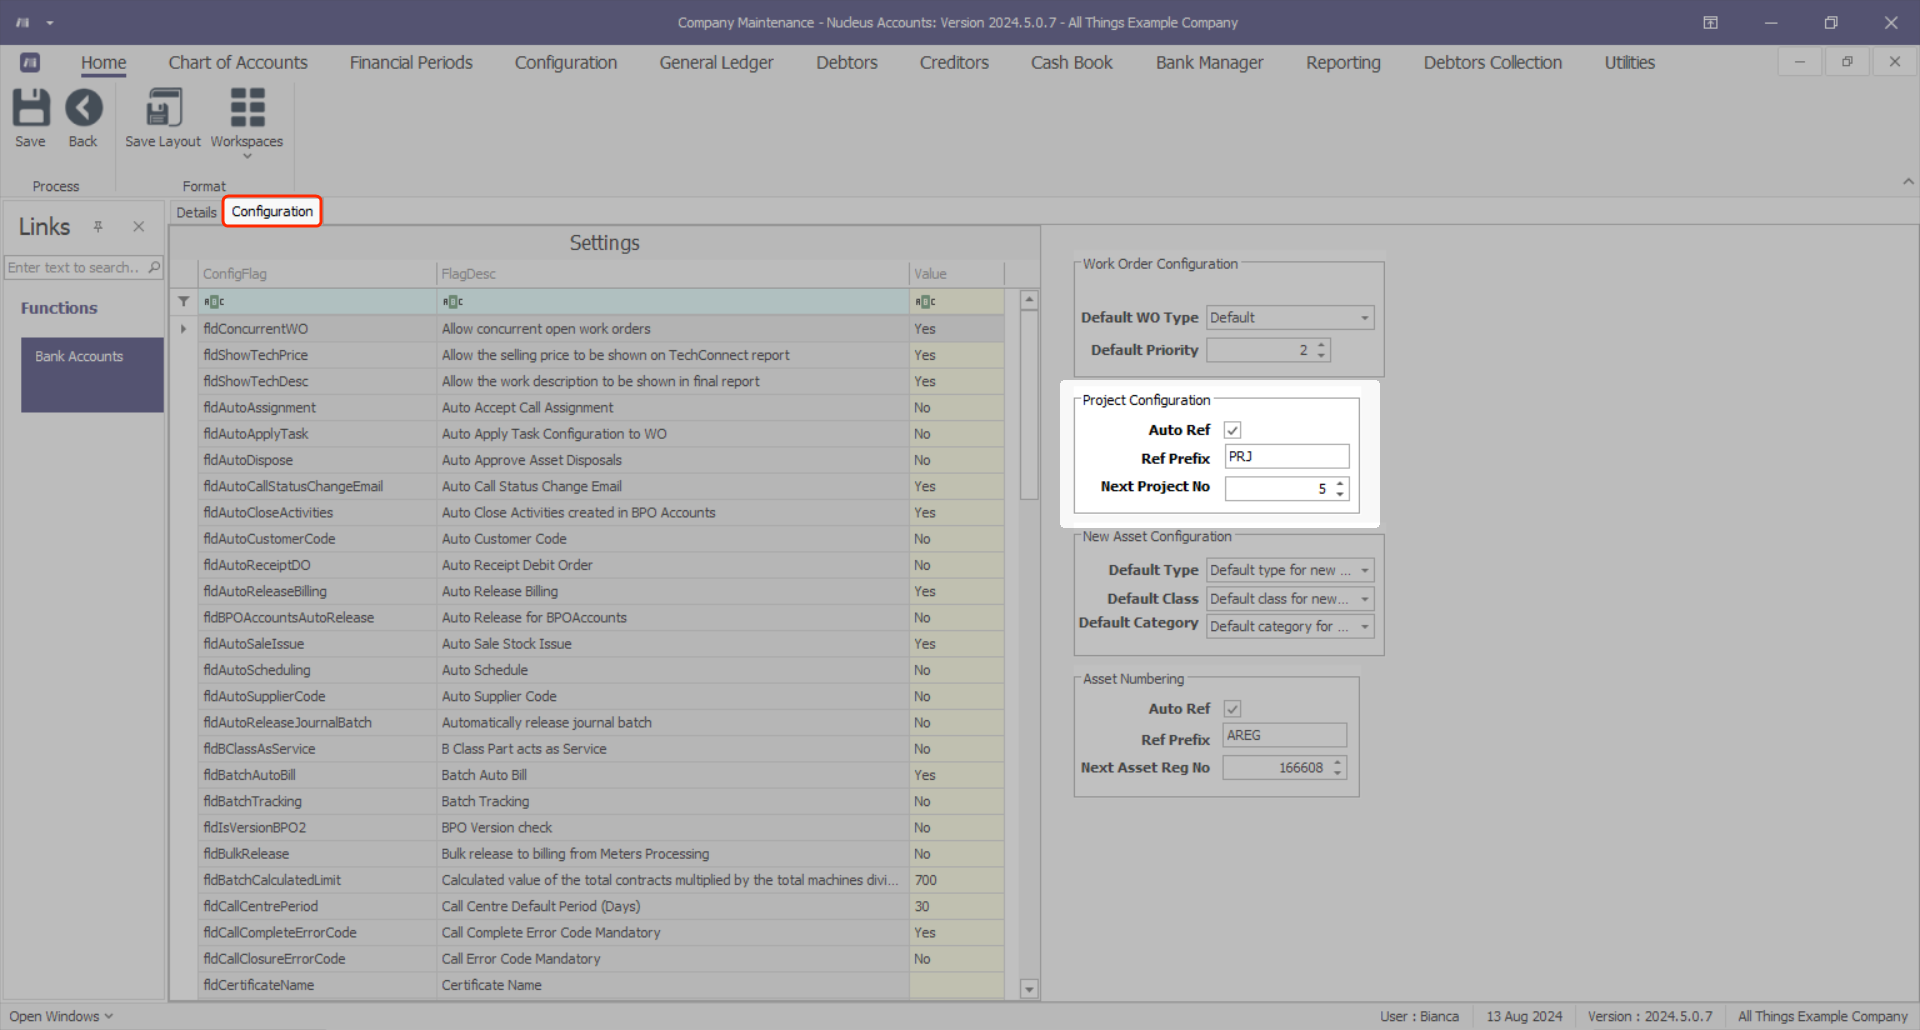This screenshot has width=1920, height=1030.
Task: Open New Asset Default Type dropdown
Action: [1364, 570]
